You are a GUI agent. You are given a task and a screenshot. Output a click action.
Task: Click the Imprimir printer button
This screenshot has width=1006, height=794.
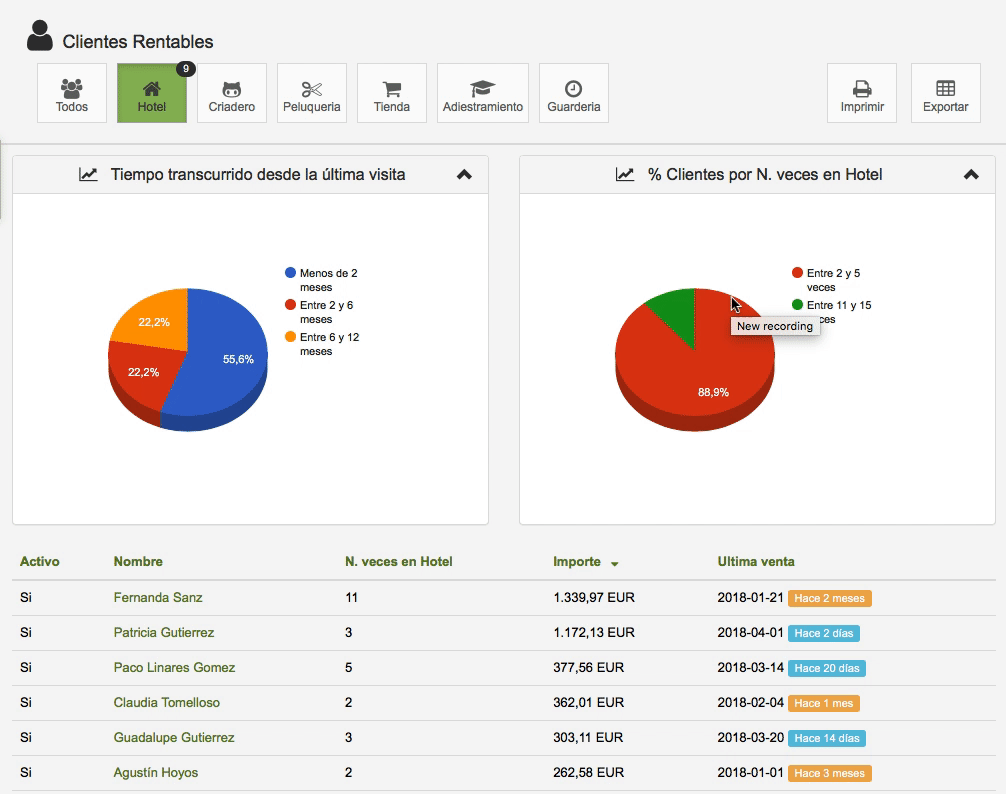click(862, 93)
